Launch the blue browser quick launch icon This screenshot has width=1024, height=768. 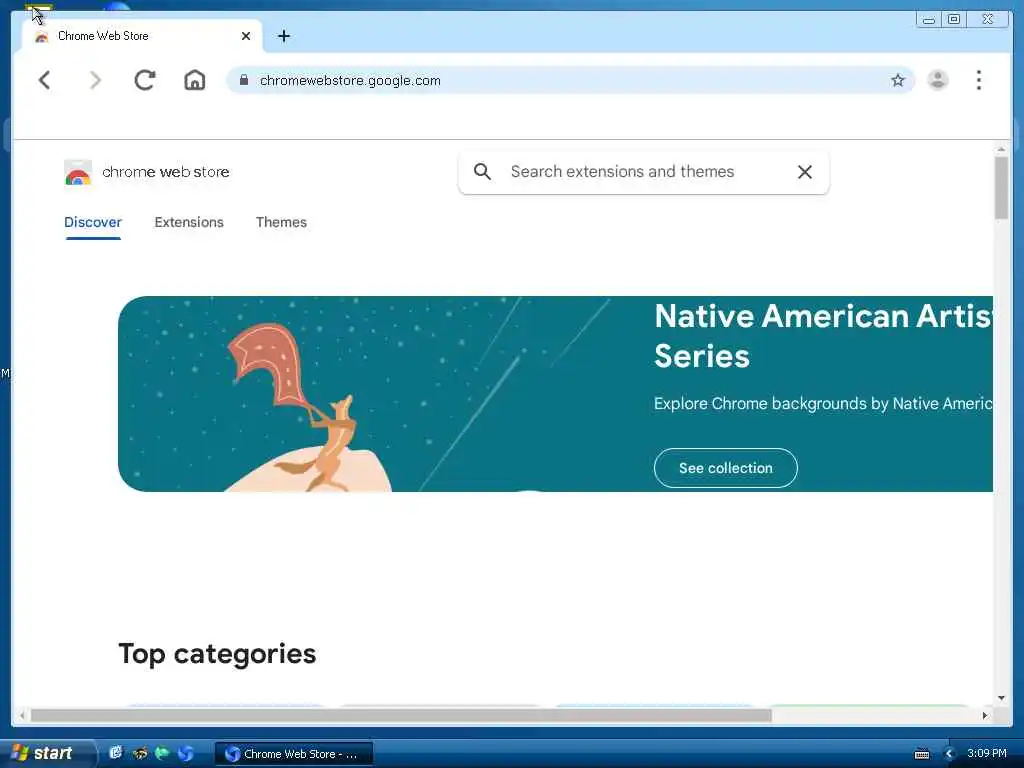point(185,753)
